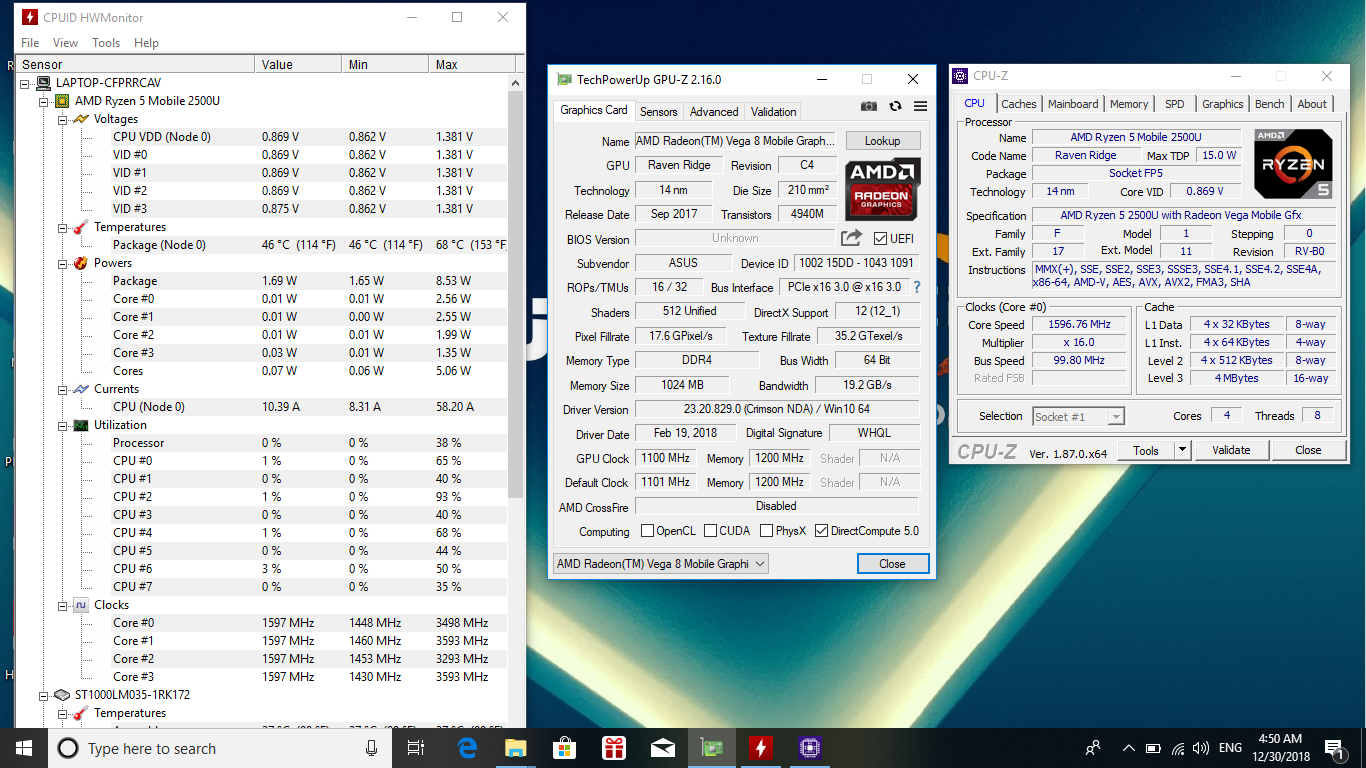Image resolution: width=1366 pixels, height=768 pixels.
Task: Switch to HWMonitor via red taskbar icon
Action: [760, 748]
